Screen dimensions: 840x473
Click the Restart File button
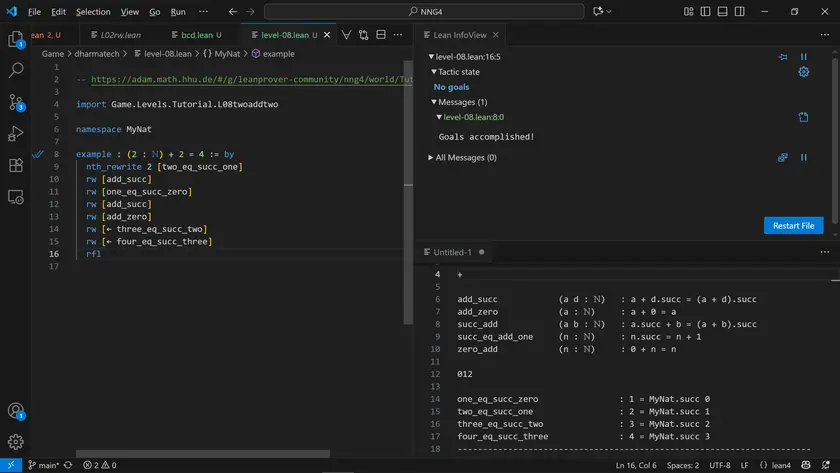point(794,225)
